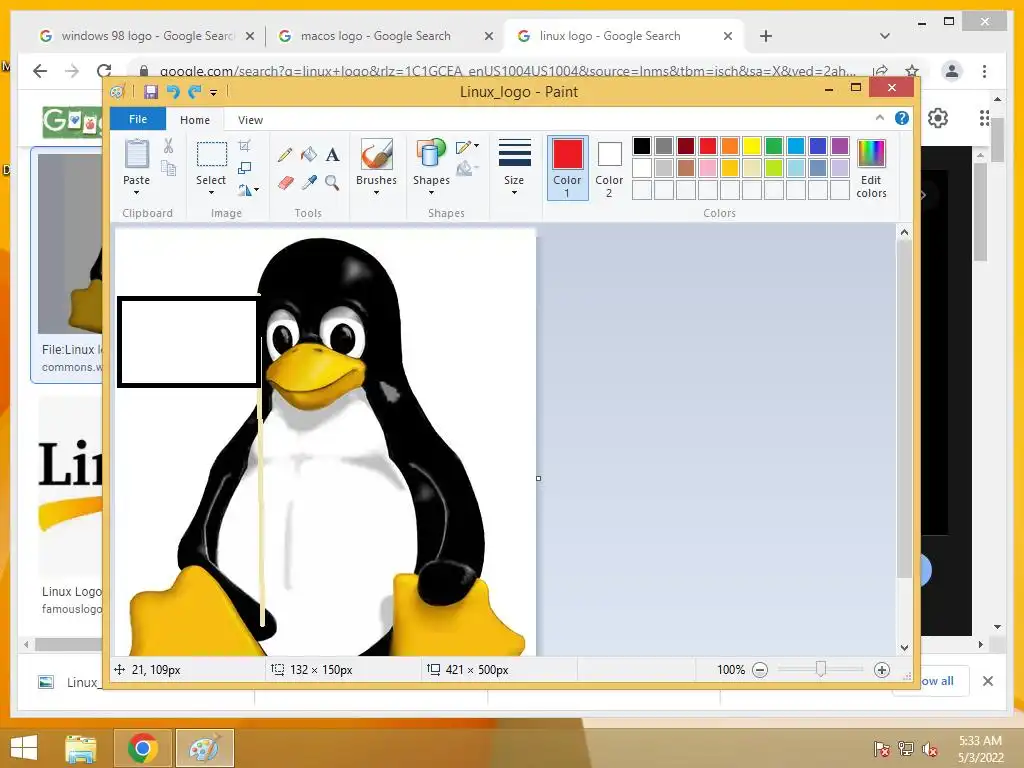Image resolution: width=1024 pixels, height=768 pixels.
Task: Click zoom in plus button in status bar
Action: [x=882, y=670]
